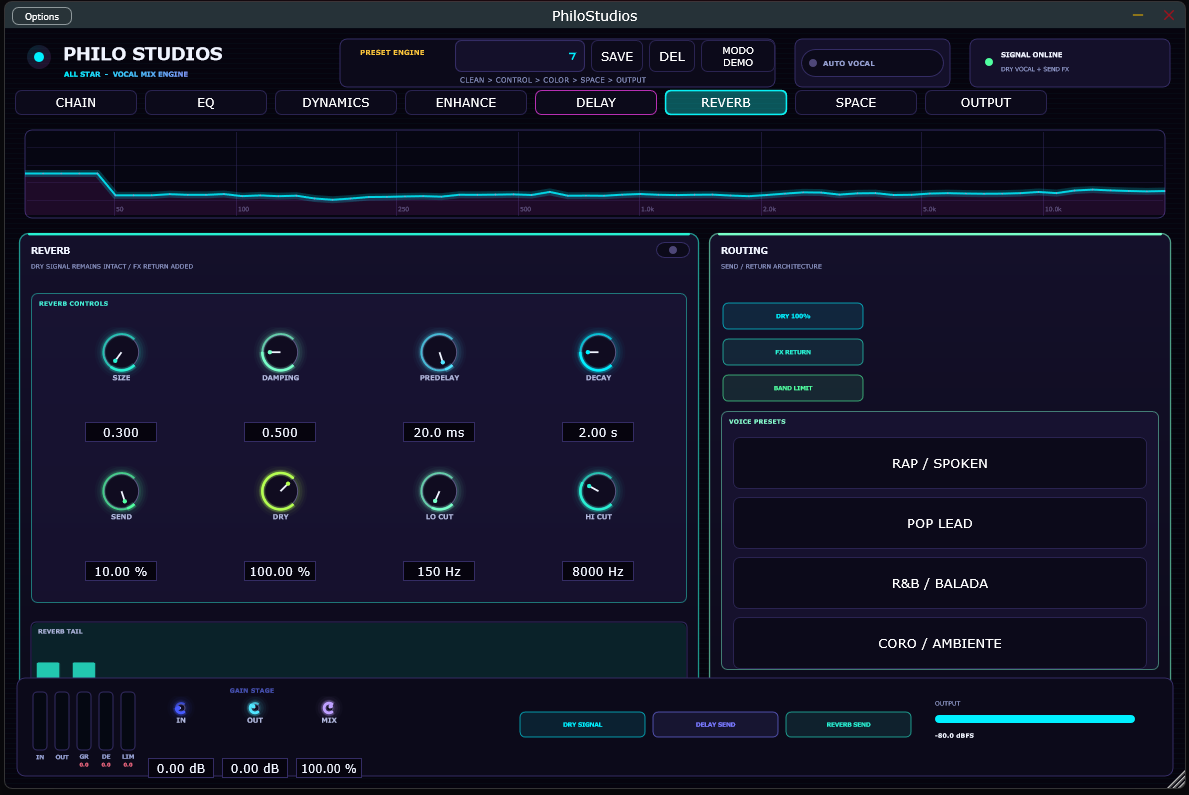Click the output gain 0.00 dB field
1189x795 pixels.
pyautogui.click(x=255, y=768)
